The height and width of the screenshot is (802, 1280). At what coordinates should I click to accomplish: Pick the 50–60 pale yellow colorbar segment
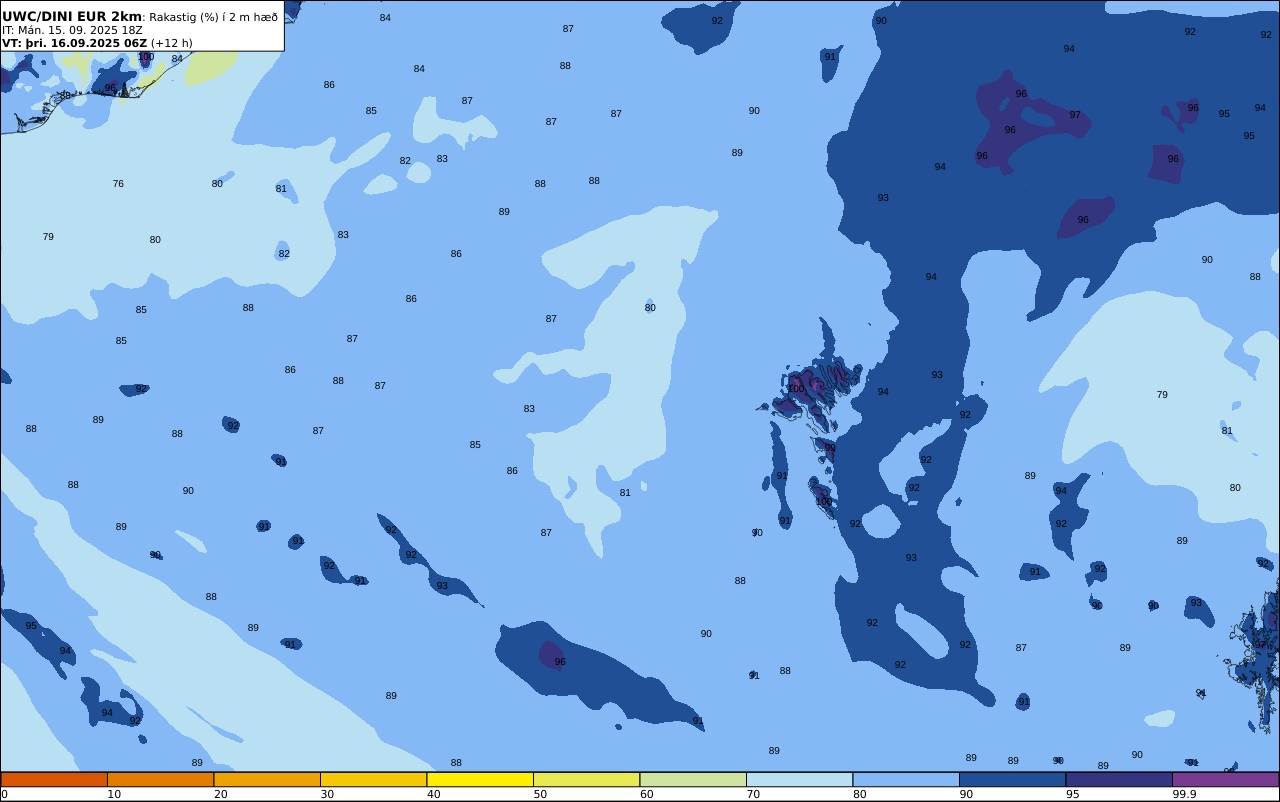586,779
